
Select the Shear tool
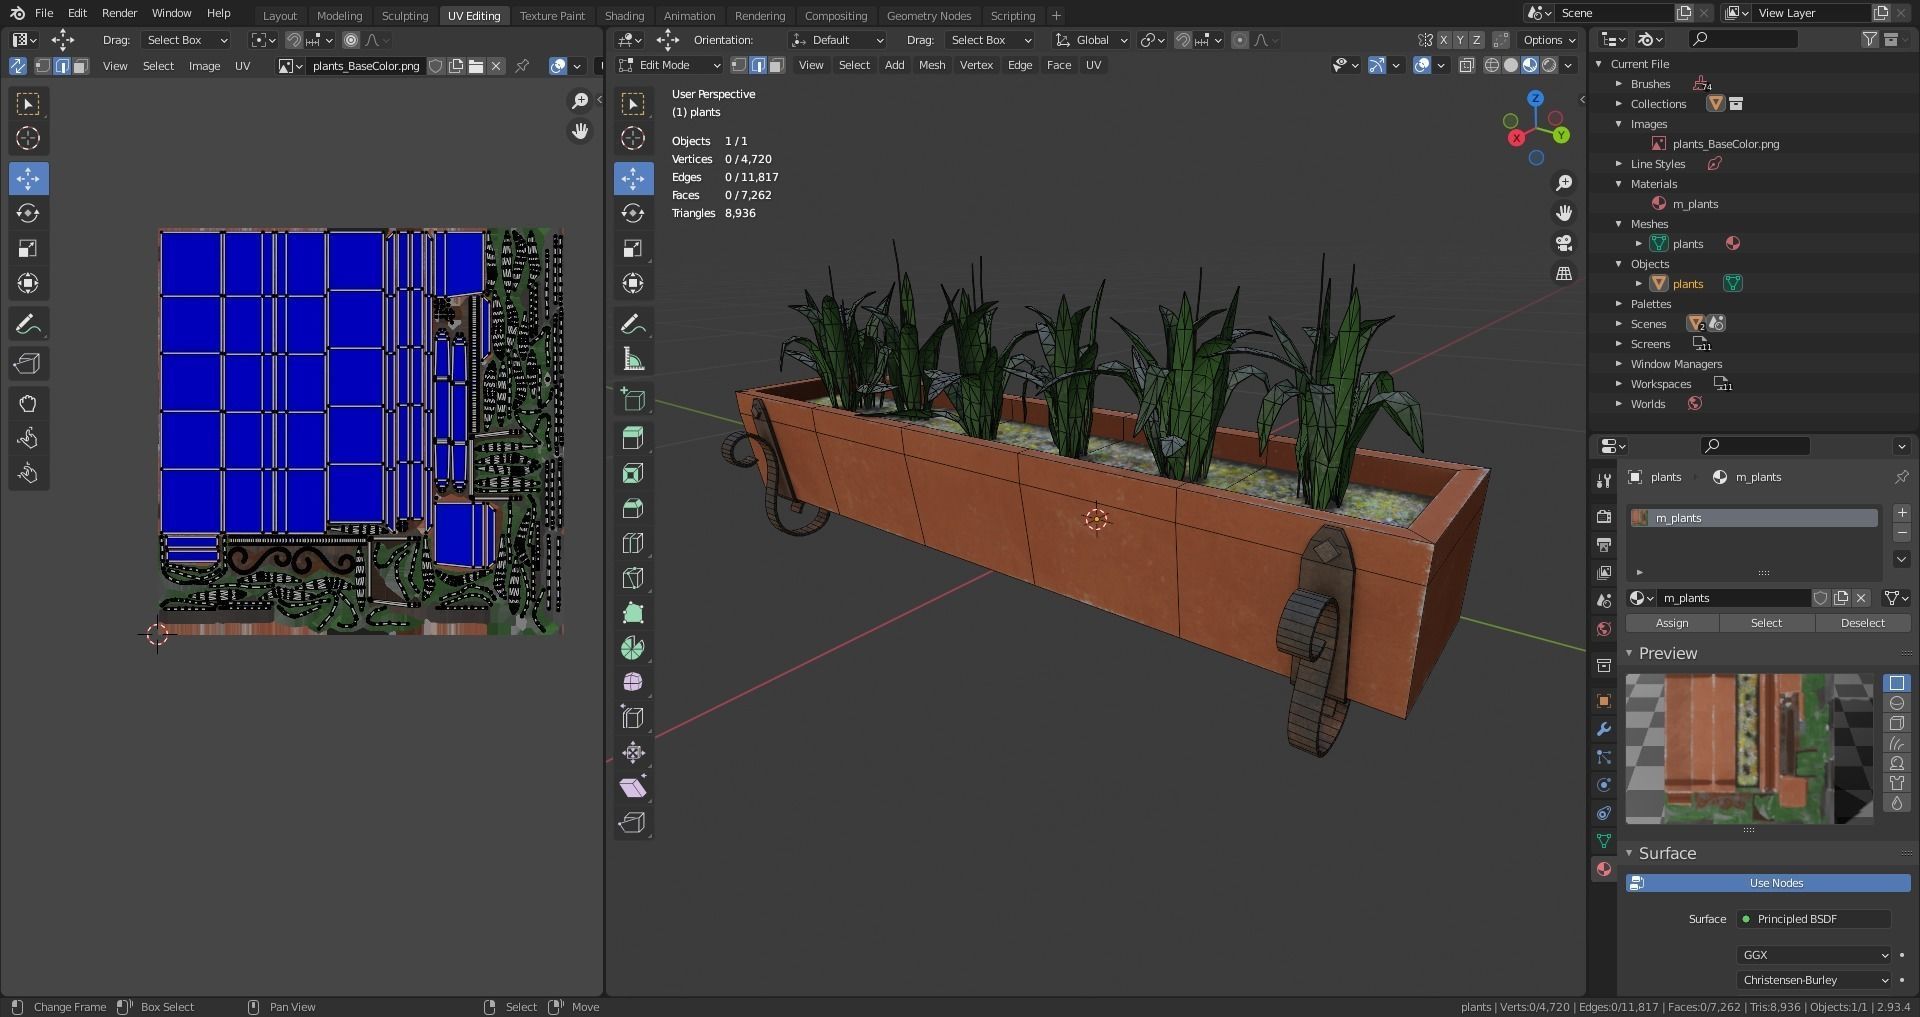tap(633, 787)
